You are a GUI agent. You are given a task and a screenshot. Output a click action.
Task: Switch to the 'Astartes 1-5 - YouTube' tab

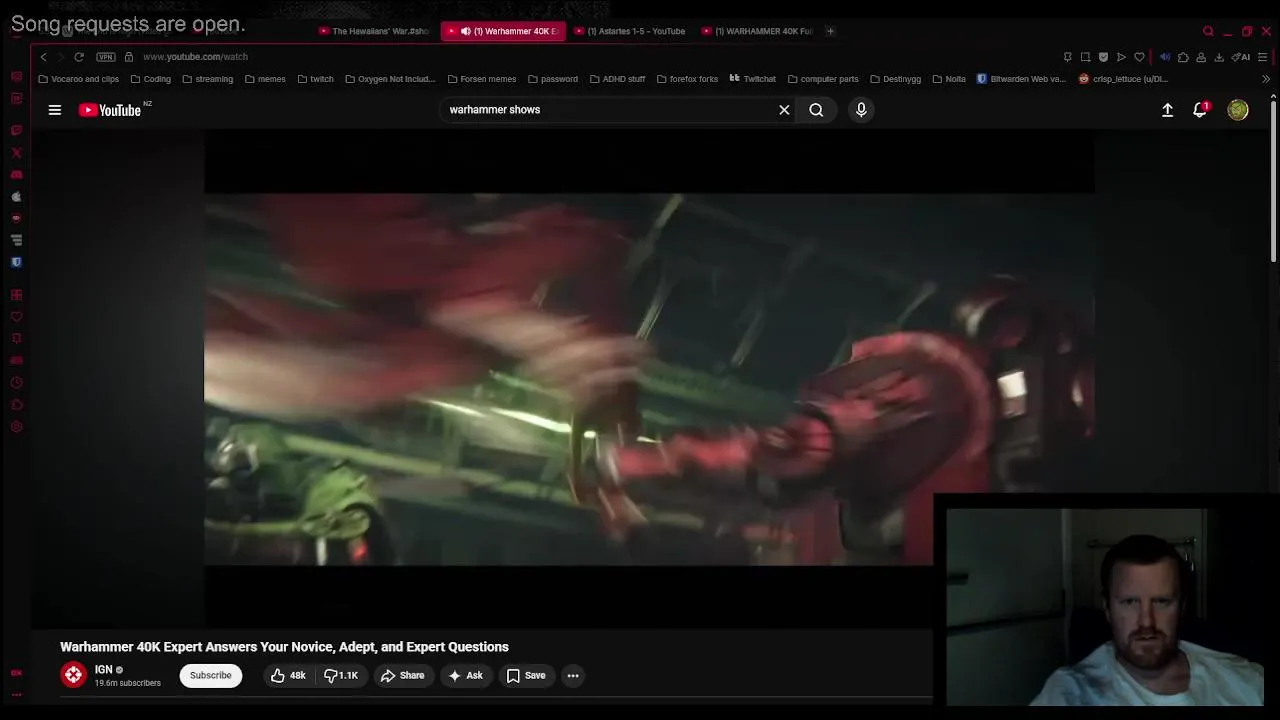pos(632,31)
